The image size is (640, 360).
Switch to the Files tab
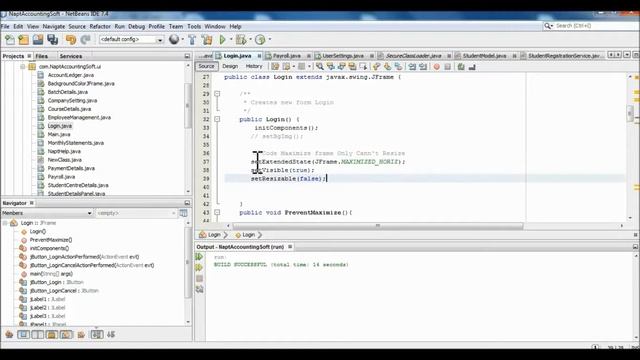click(x=41, y=56)
